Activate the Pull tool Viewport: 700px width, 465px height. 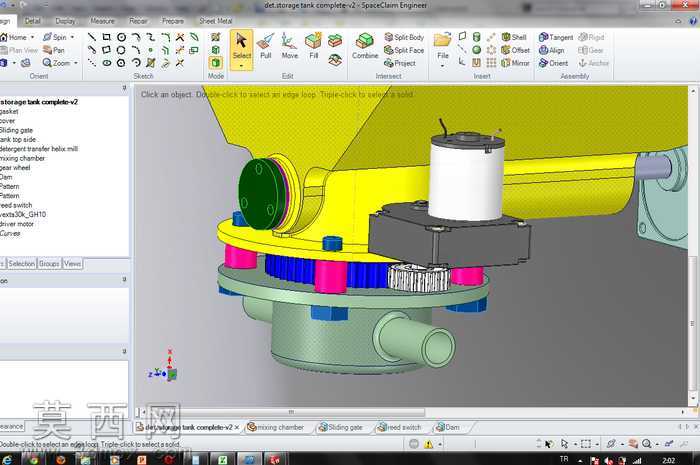point(266,46)
